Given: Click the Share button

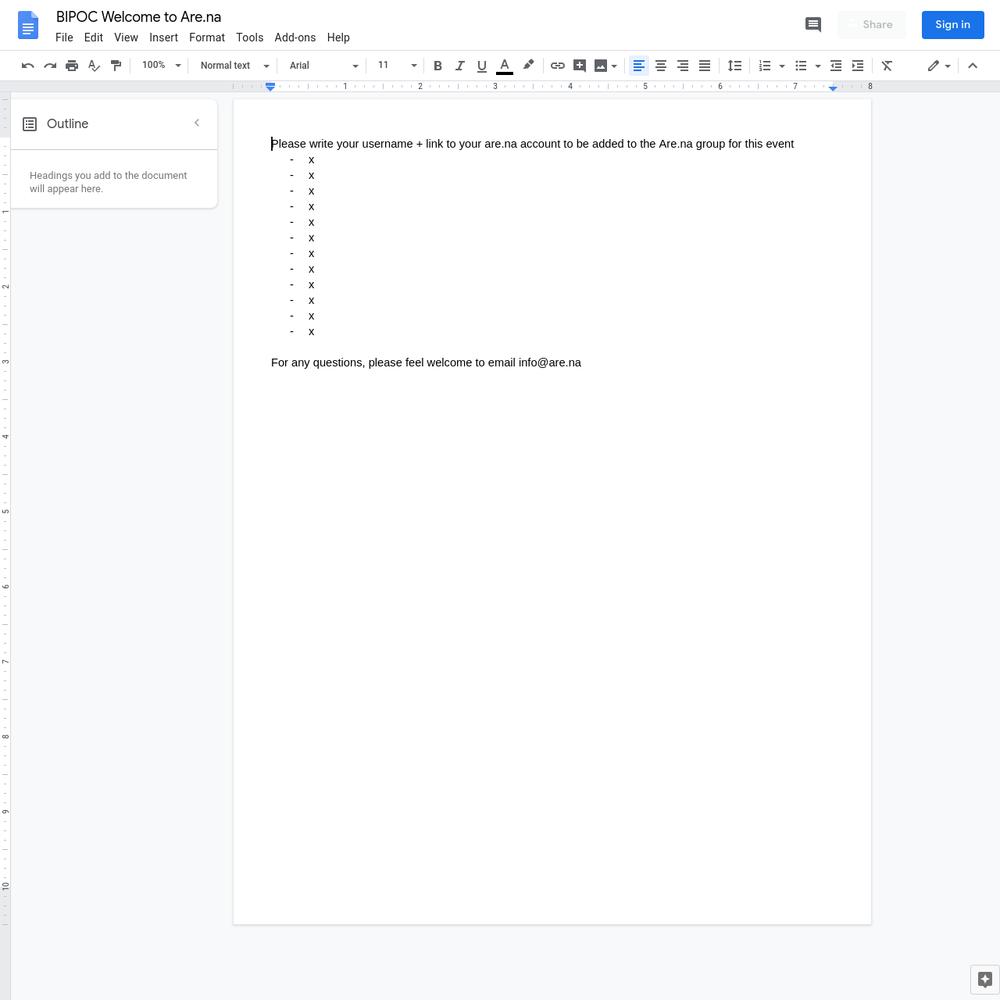Looking at the screenshot, I should coord(871,25).
